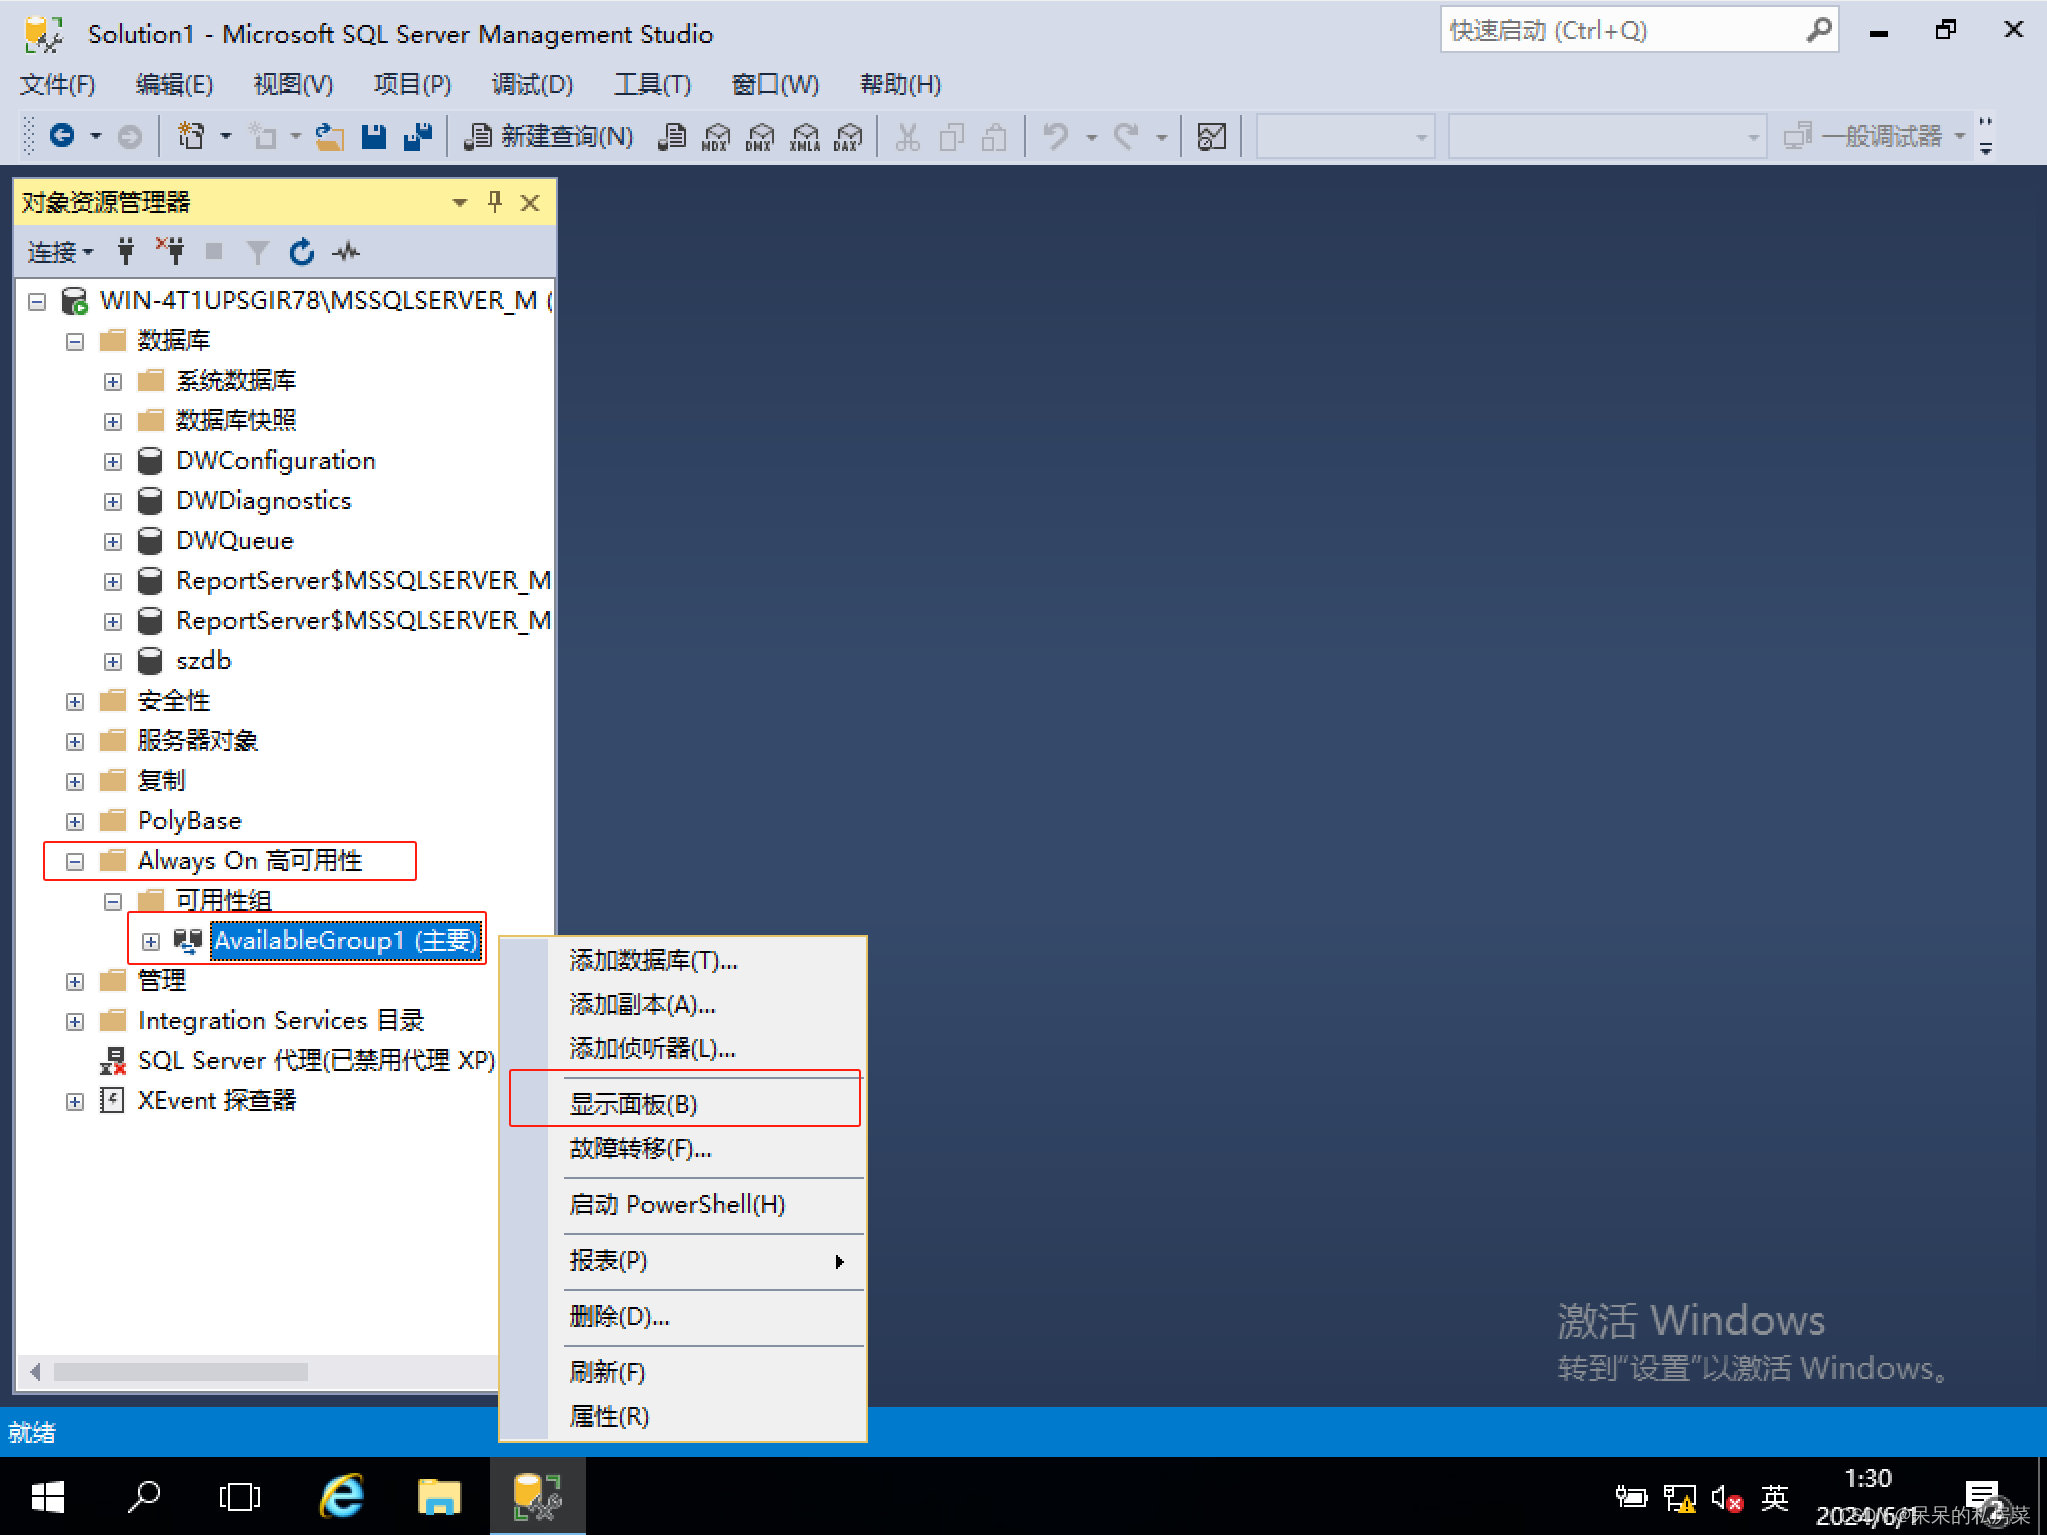Expand the 系统数据库 folder
Screen dimensions: 2047x1535
pyautogui.click(x=113, y=381)
